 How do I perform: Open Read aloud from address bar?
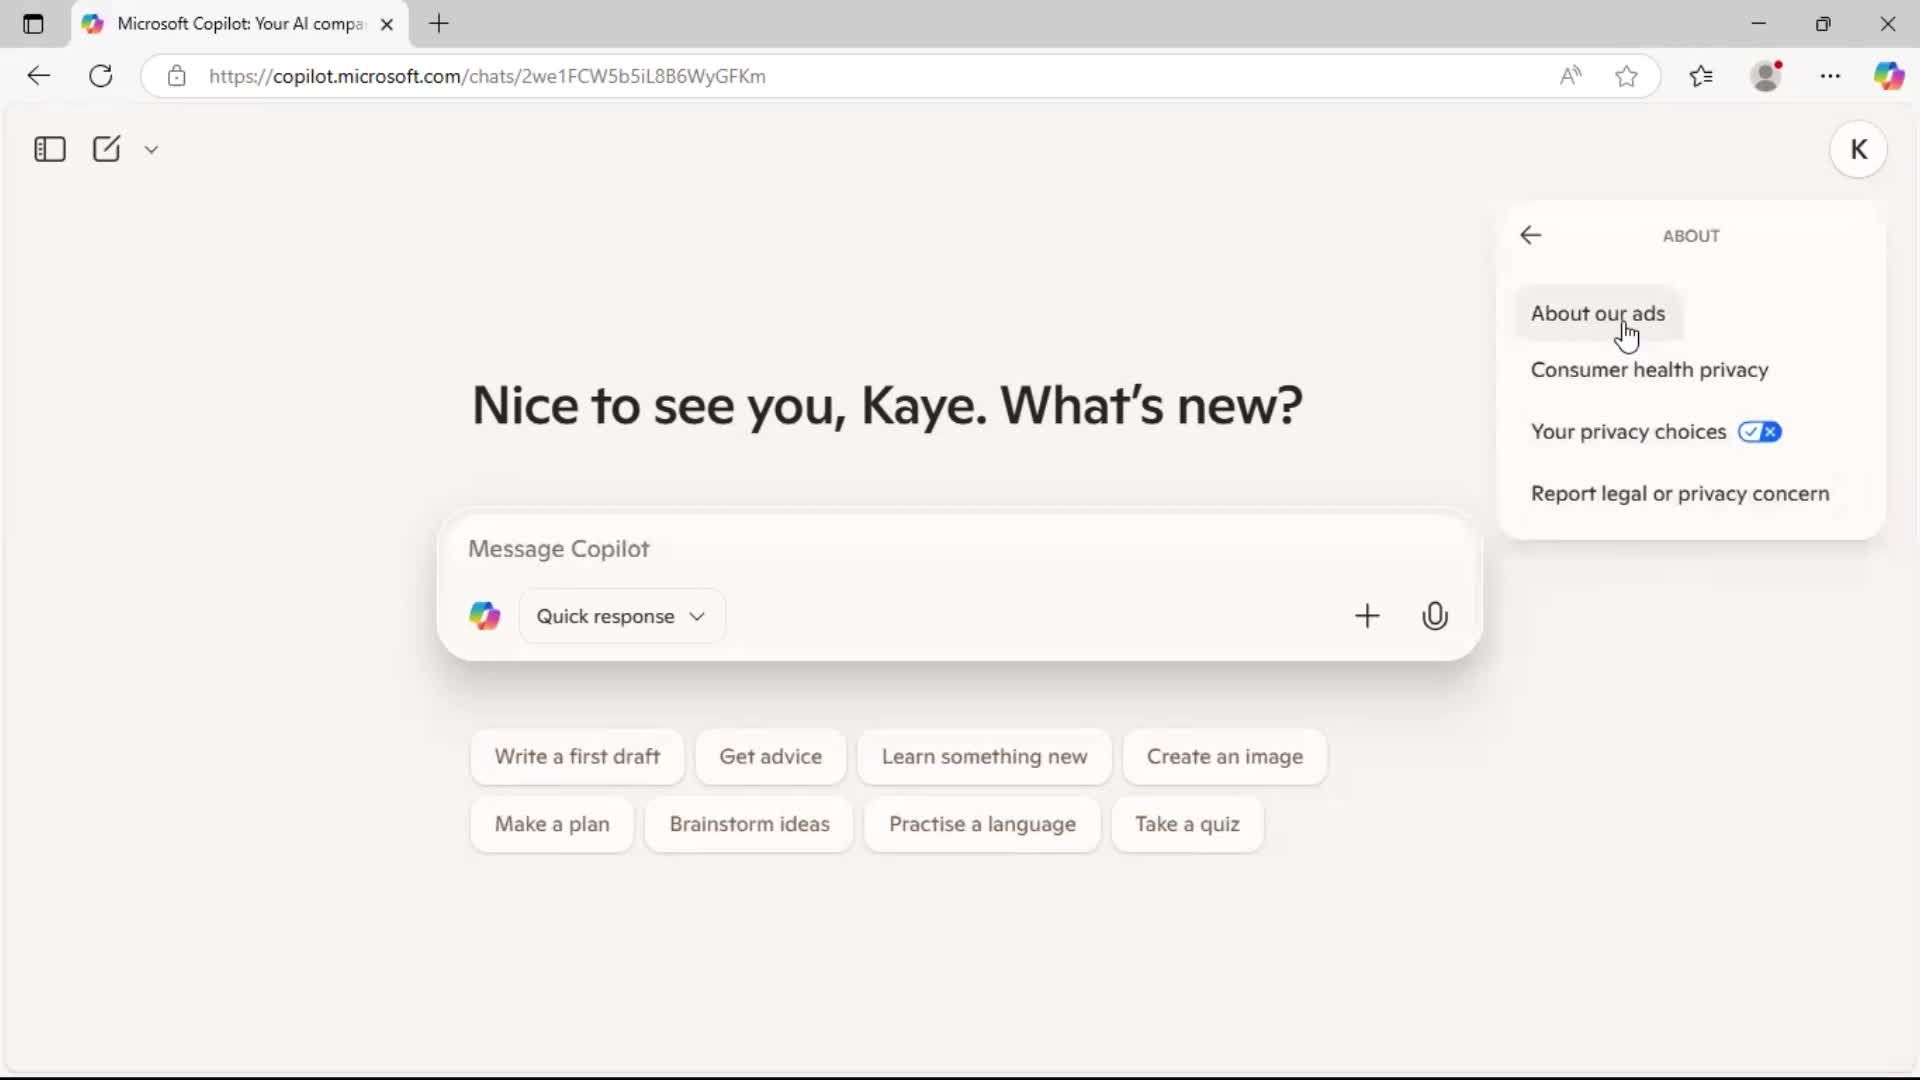click(x=1570, y=76)
